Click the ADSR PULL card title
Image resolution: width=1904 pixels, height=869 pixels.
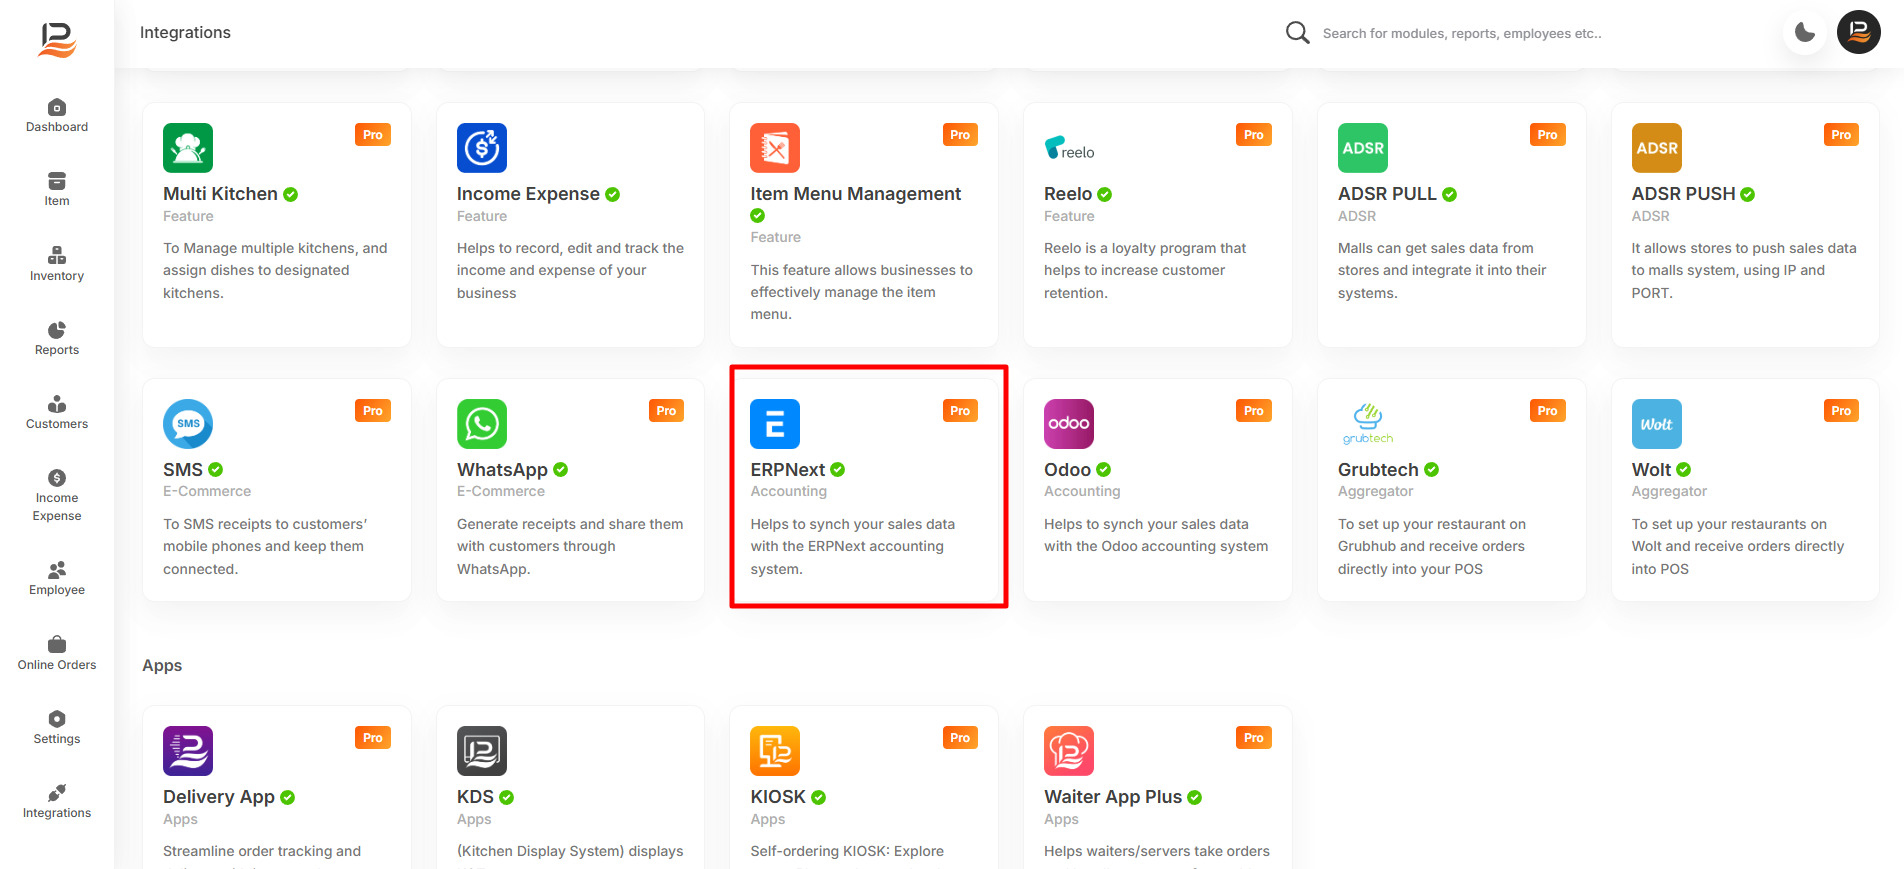pos(1386,194)
